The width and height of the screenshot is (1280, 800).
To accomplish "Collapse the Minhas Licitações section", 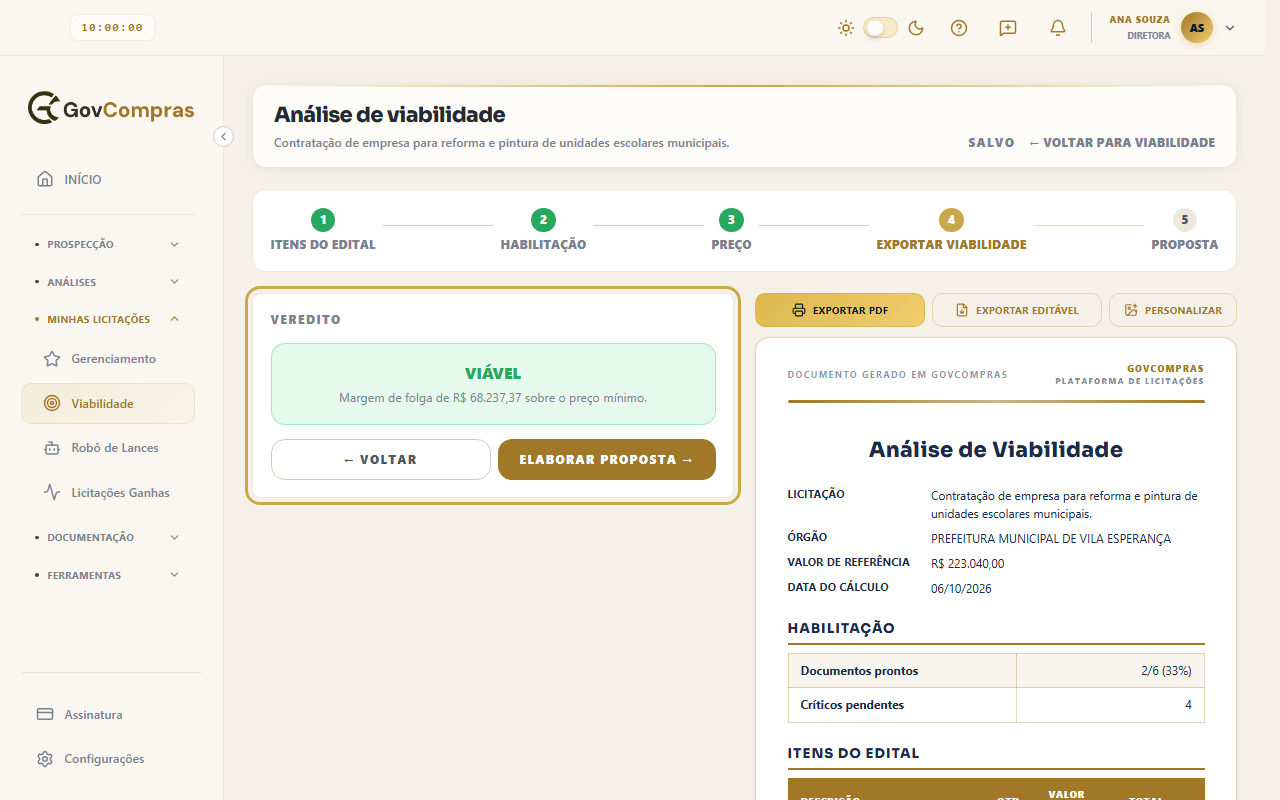I will 108,320.
